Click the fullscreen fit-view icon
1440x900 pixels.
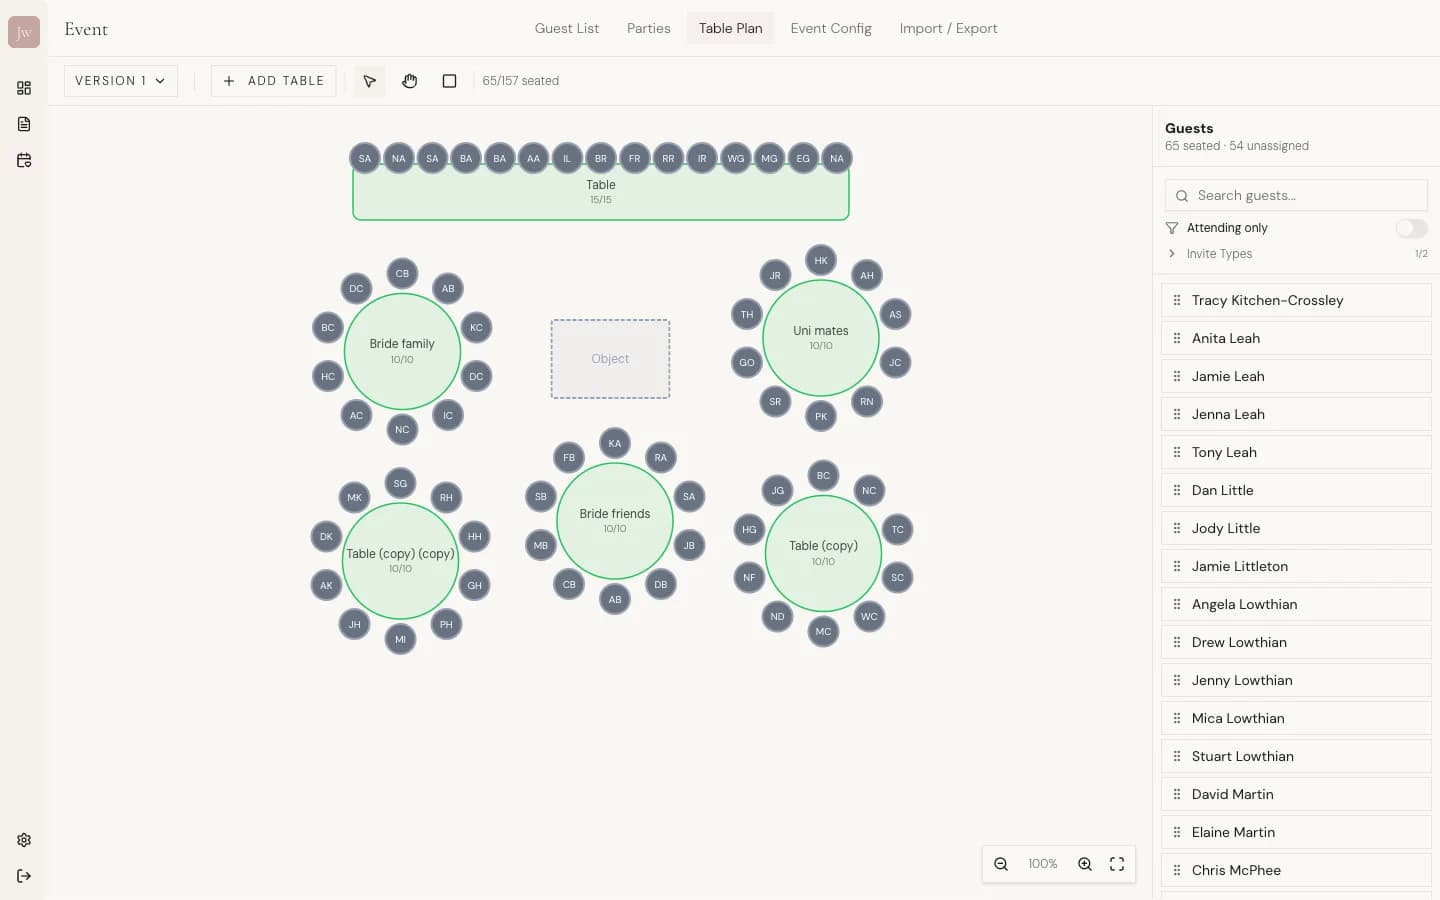coord(1117,864)
